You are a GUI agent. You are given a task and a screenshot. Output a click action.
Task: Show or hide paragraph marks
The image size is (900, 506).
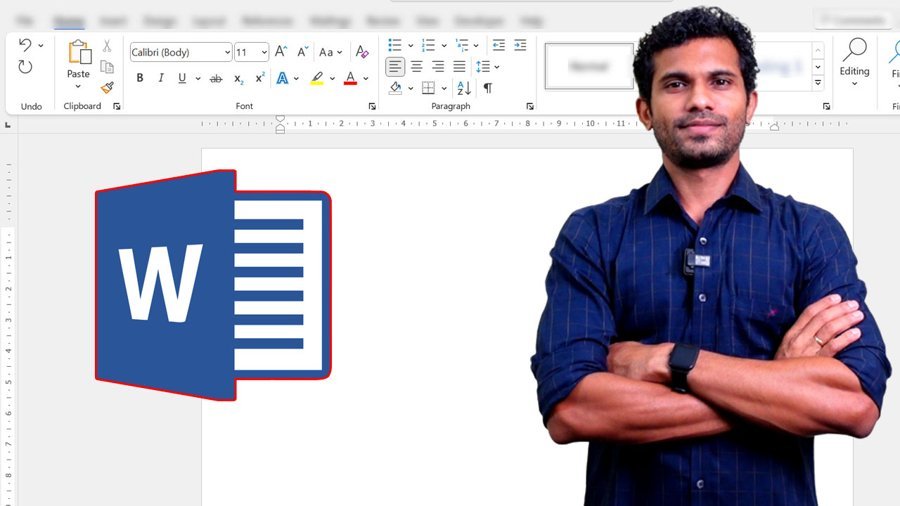pos(487,88)
